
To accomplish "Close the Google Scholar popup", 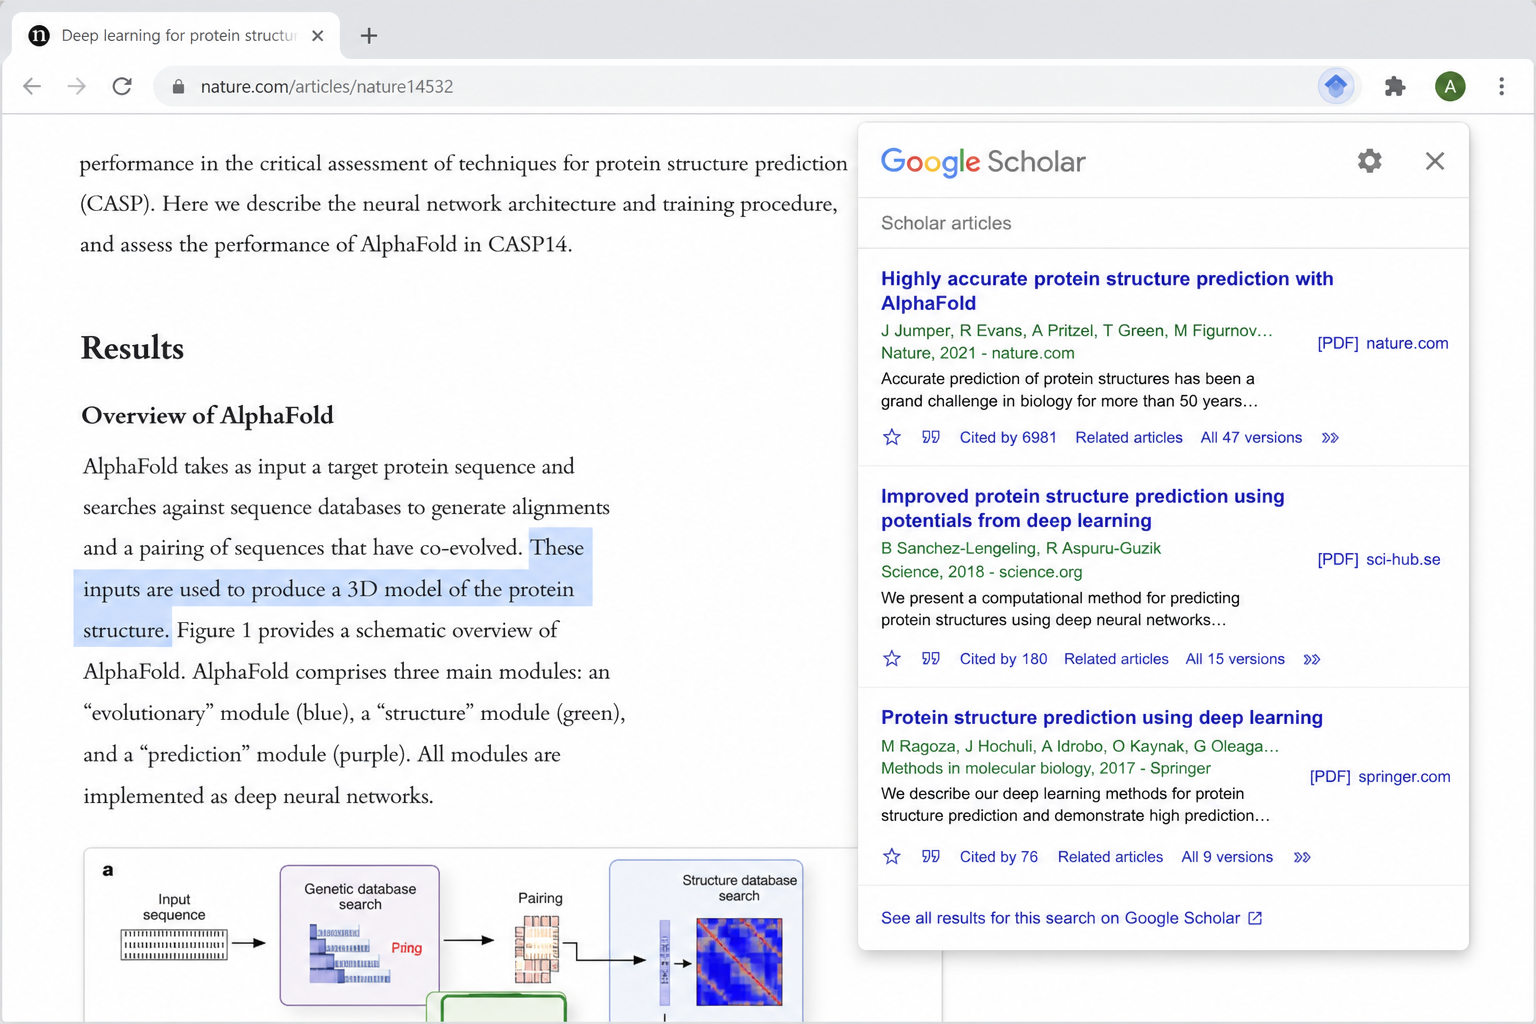I will tap(1434, 161).
